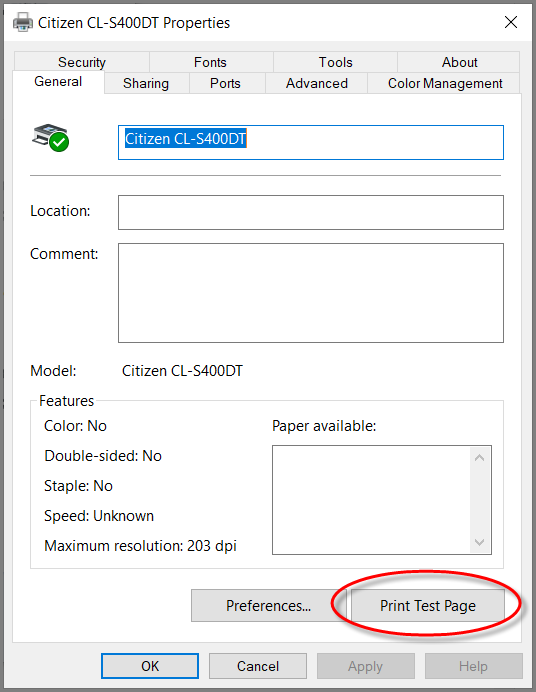Click 'Maximum resolution: 203 dpi' text

140,546
